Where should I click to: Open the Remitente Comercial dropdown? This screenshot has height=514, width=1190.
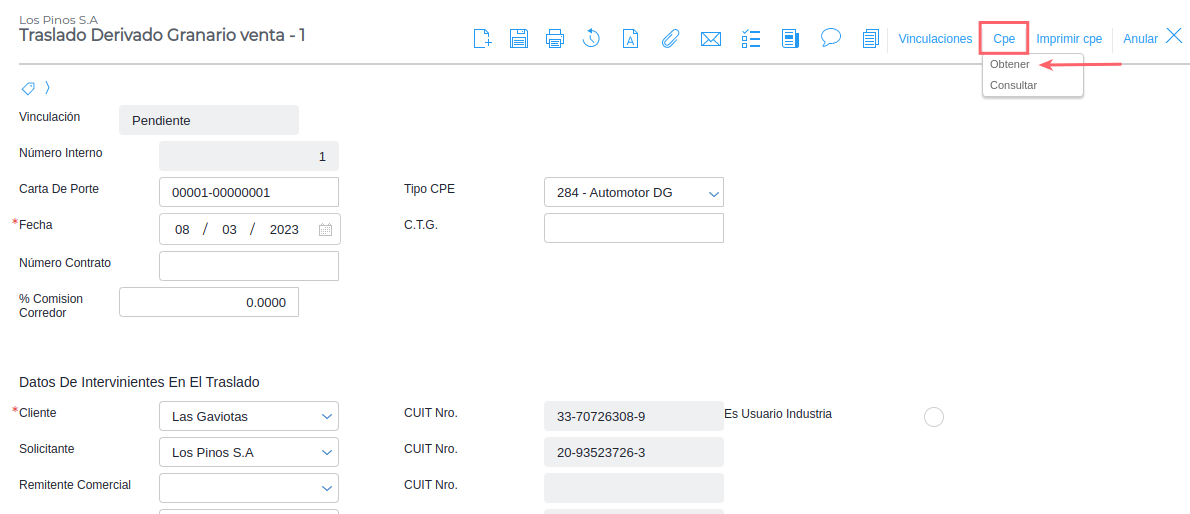[x=249, y=487]
